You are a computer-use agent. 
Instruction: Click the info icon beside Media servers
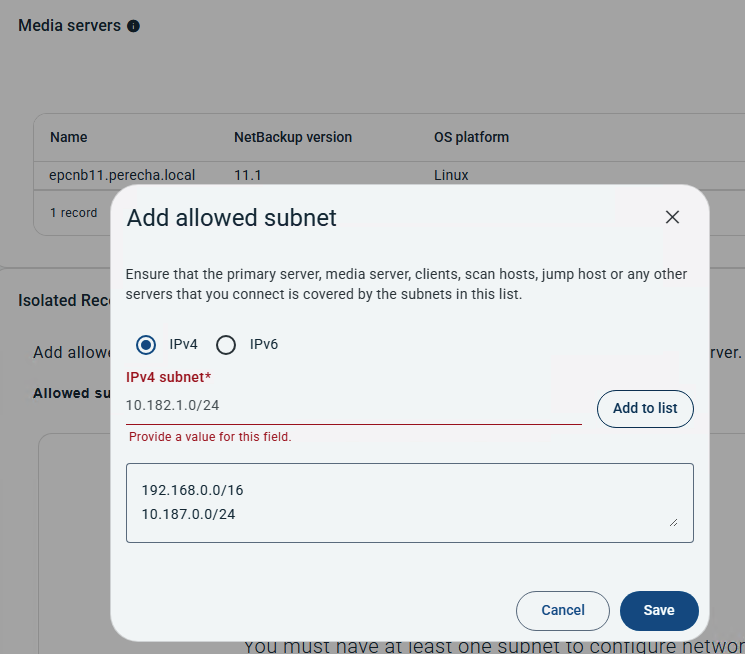[x=134, y=26]
